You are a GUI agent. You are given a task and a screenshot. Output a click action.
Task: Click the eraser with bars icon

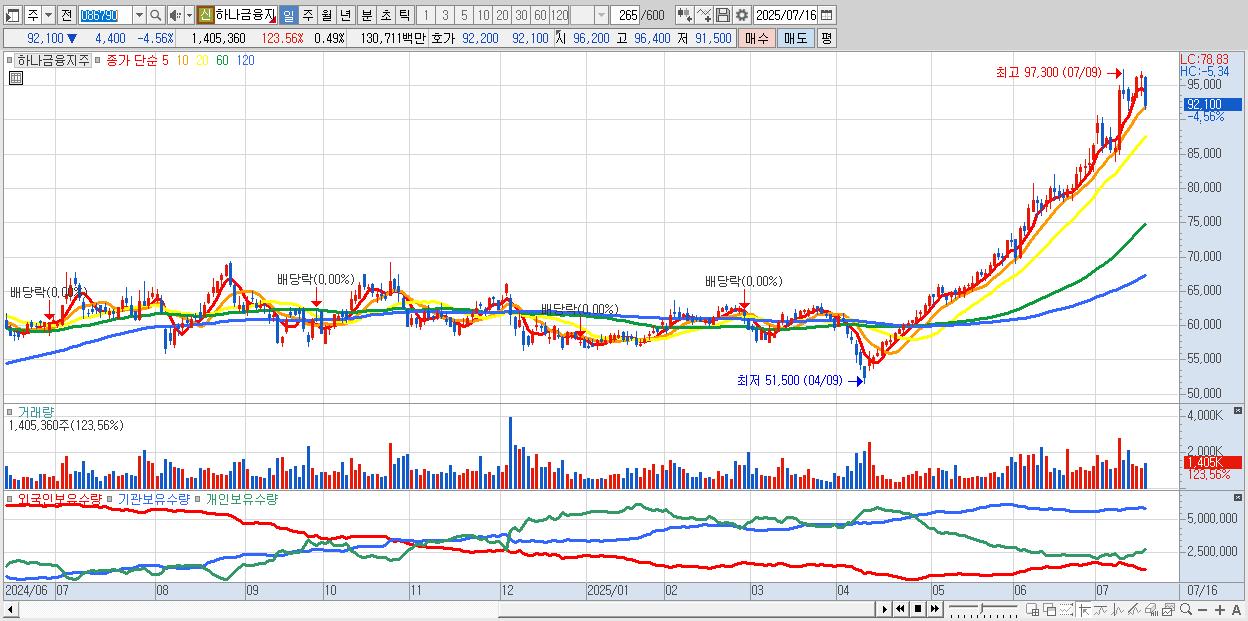click(x=1151, y=609)
